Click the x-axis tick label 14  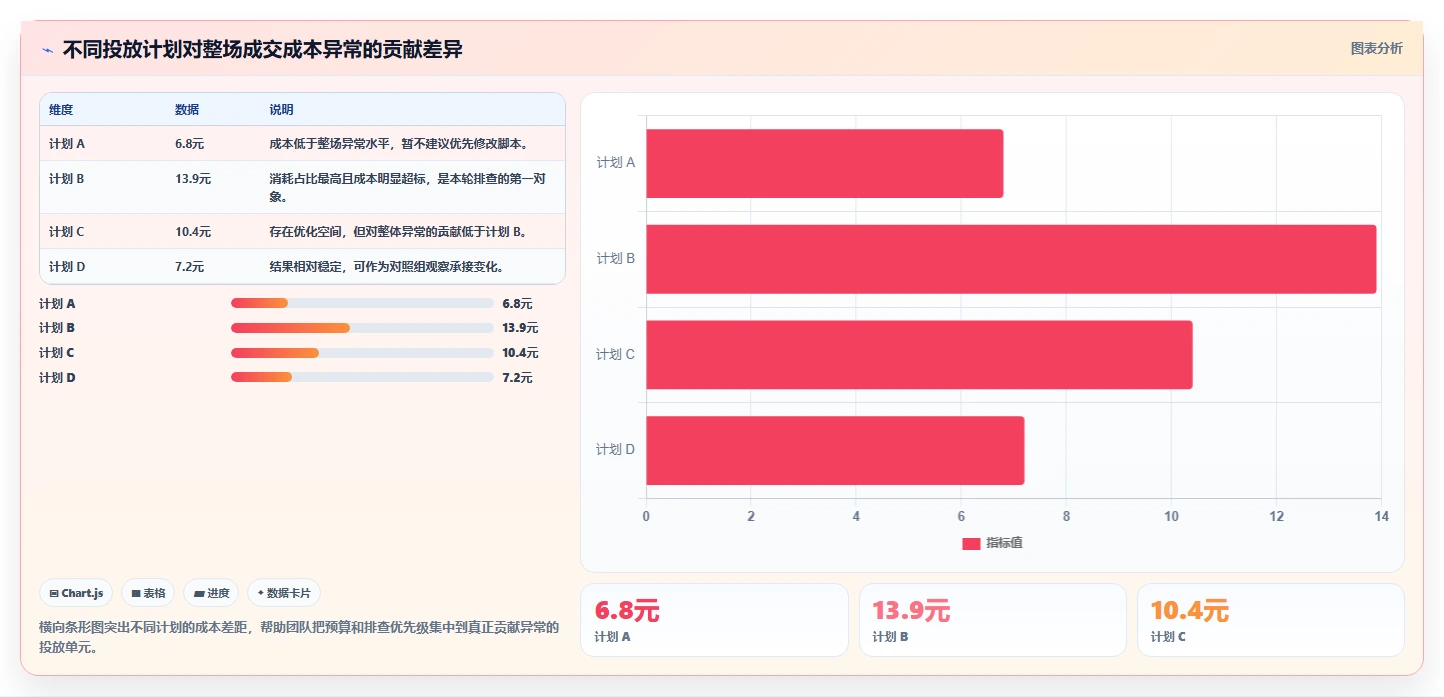pos(1381,517)
